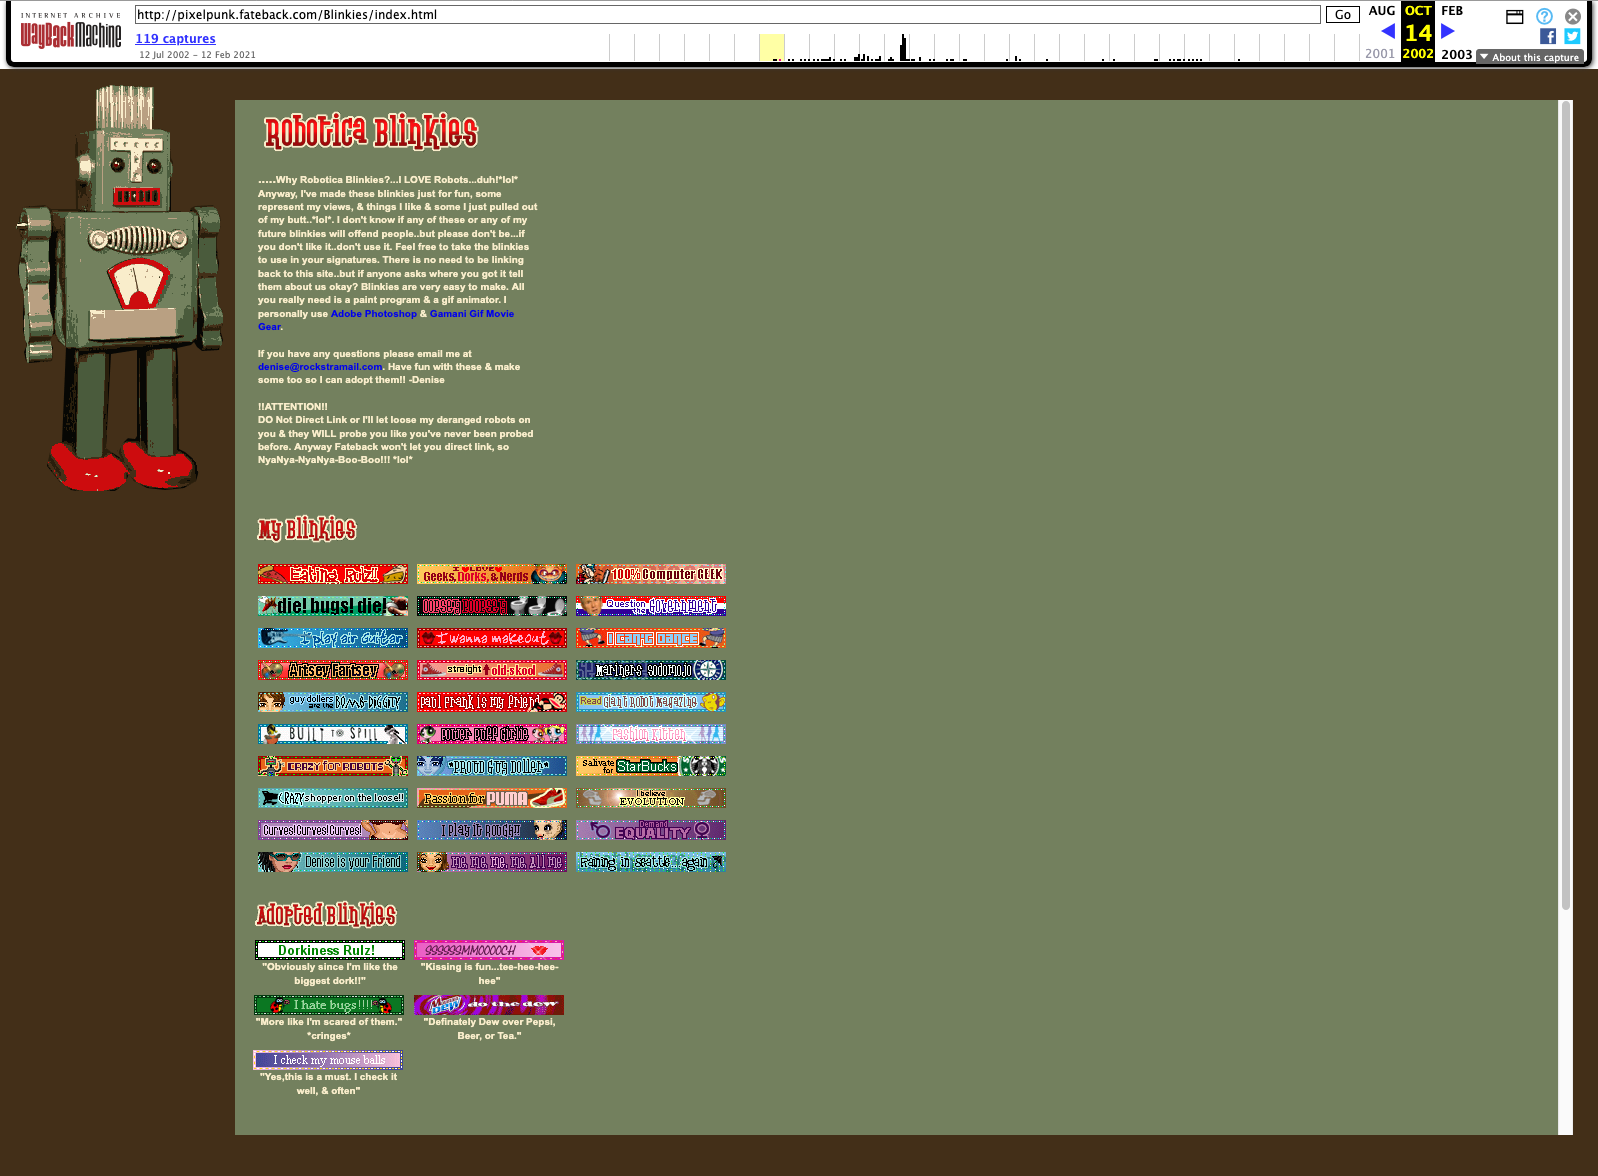
Task: Share capture via Twitter icon
Action: tap(1572, 37)
